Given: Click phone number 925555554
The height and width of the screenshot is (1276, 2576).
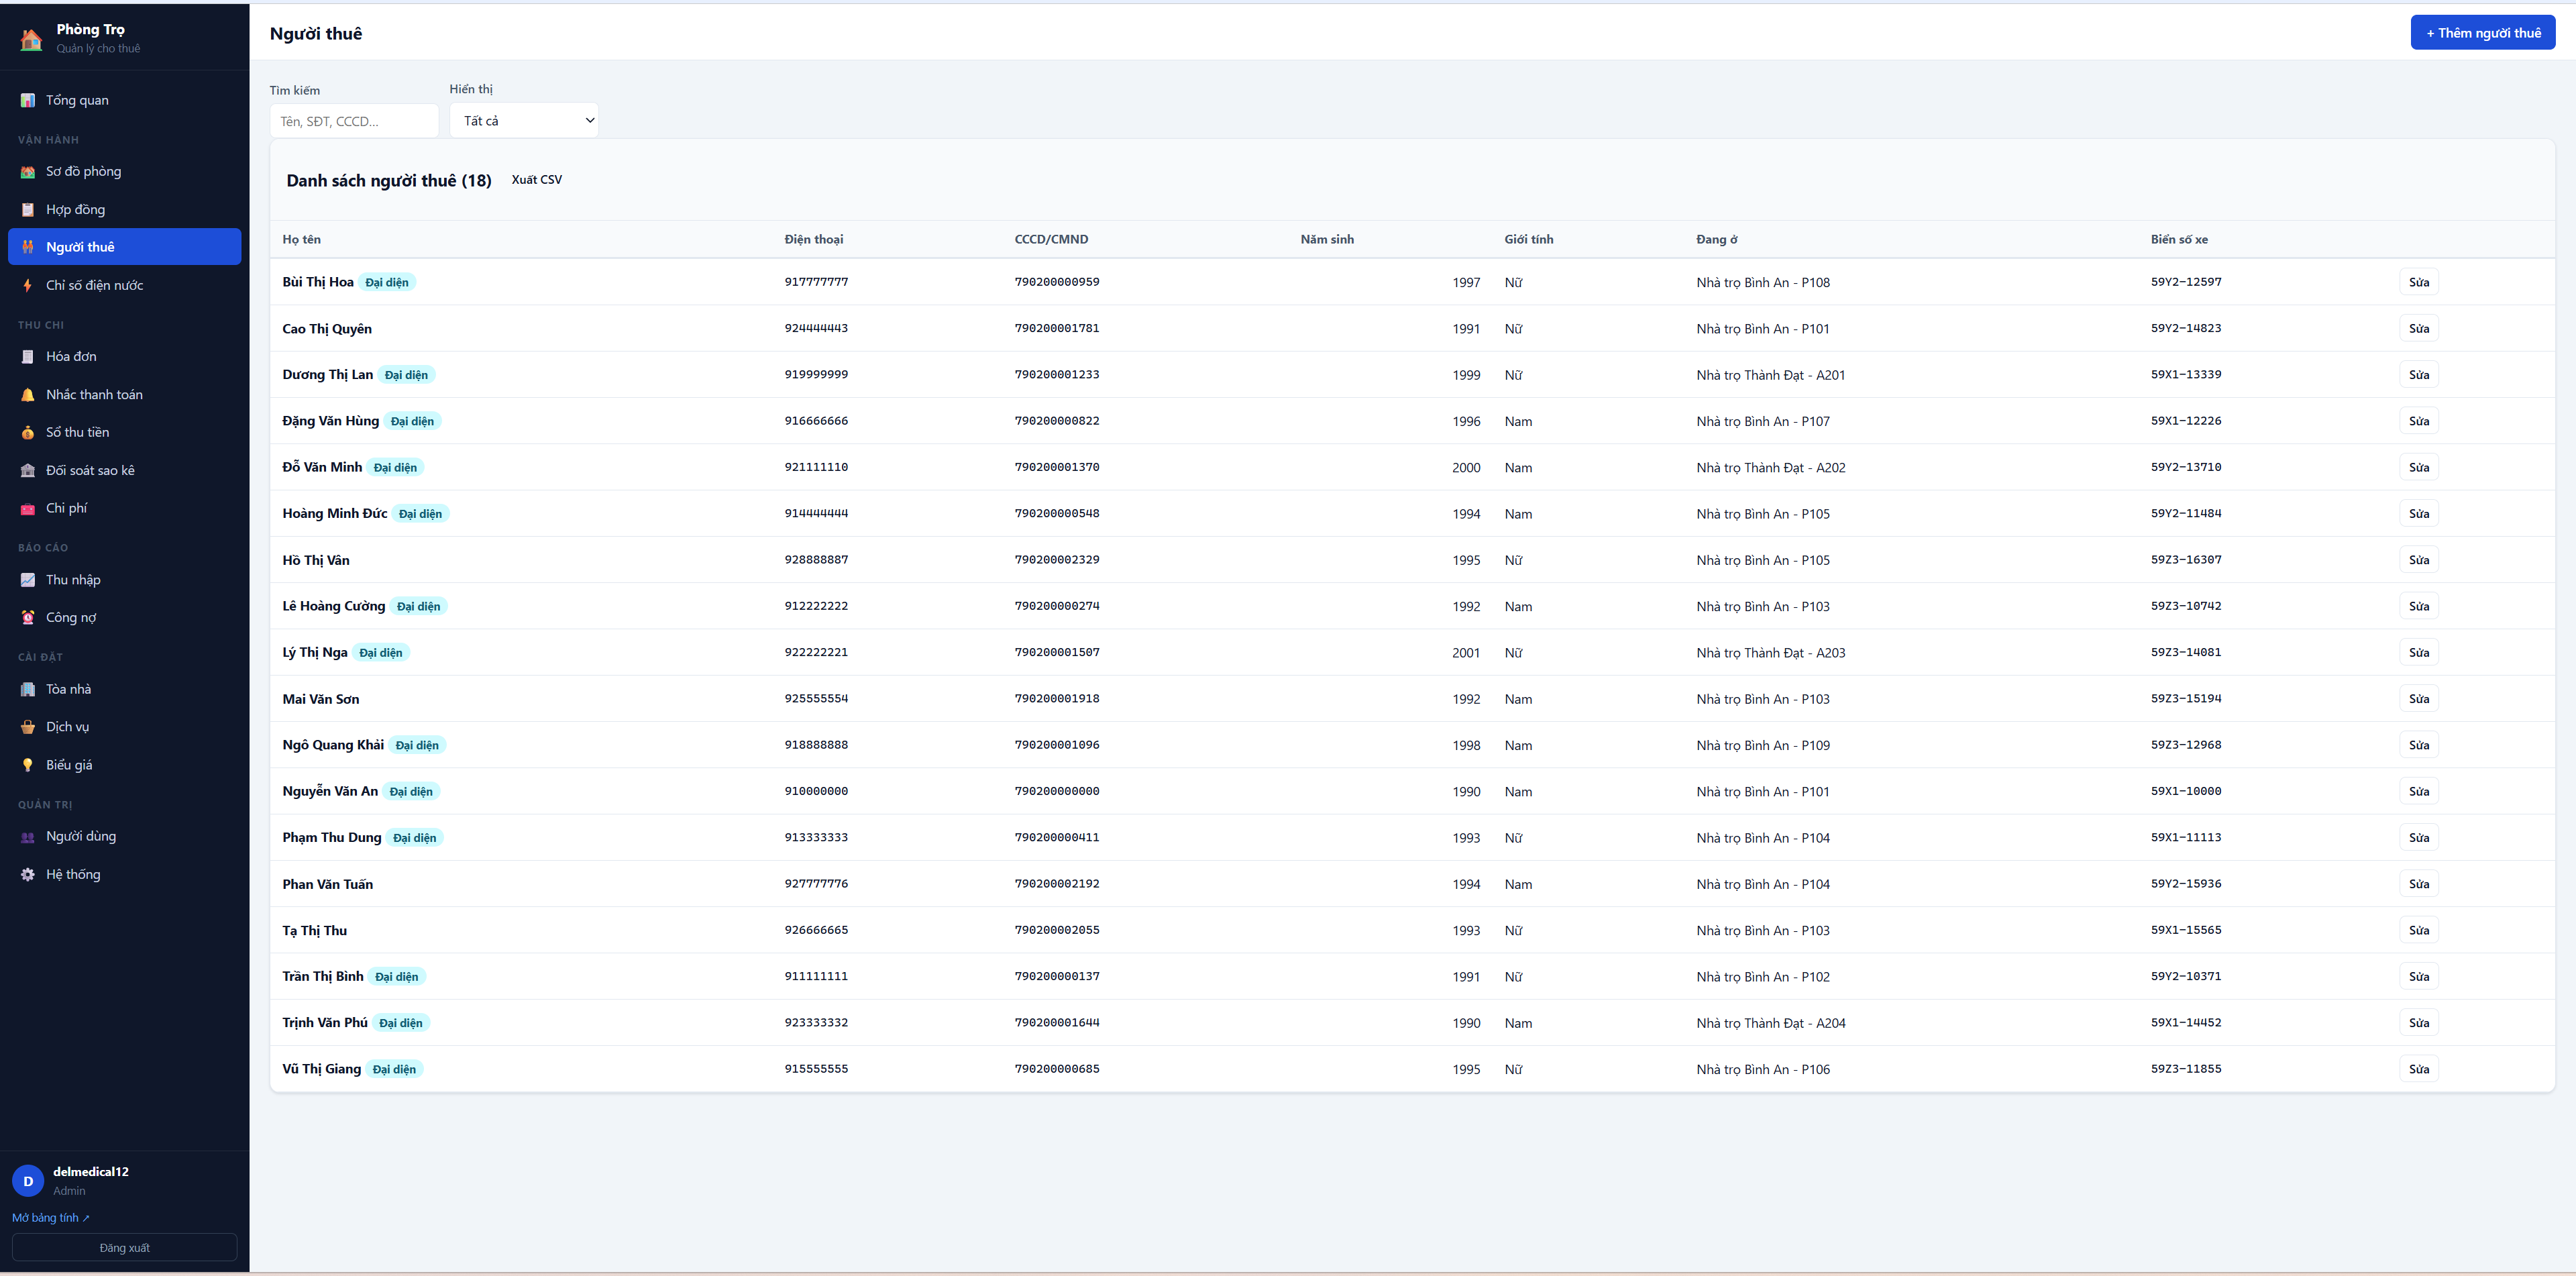Looking at the screenshot, I should 816,699.
